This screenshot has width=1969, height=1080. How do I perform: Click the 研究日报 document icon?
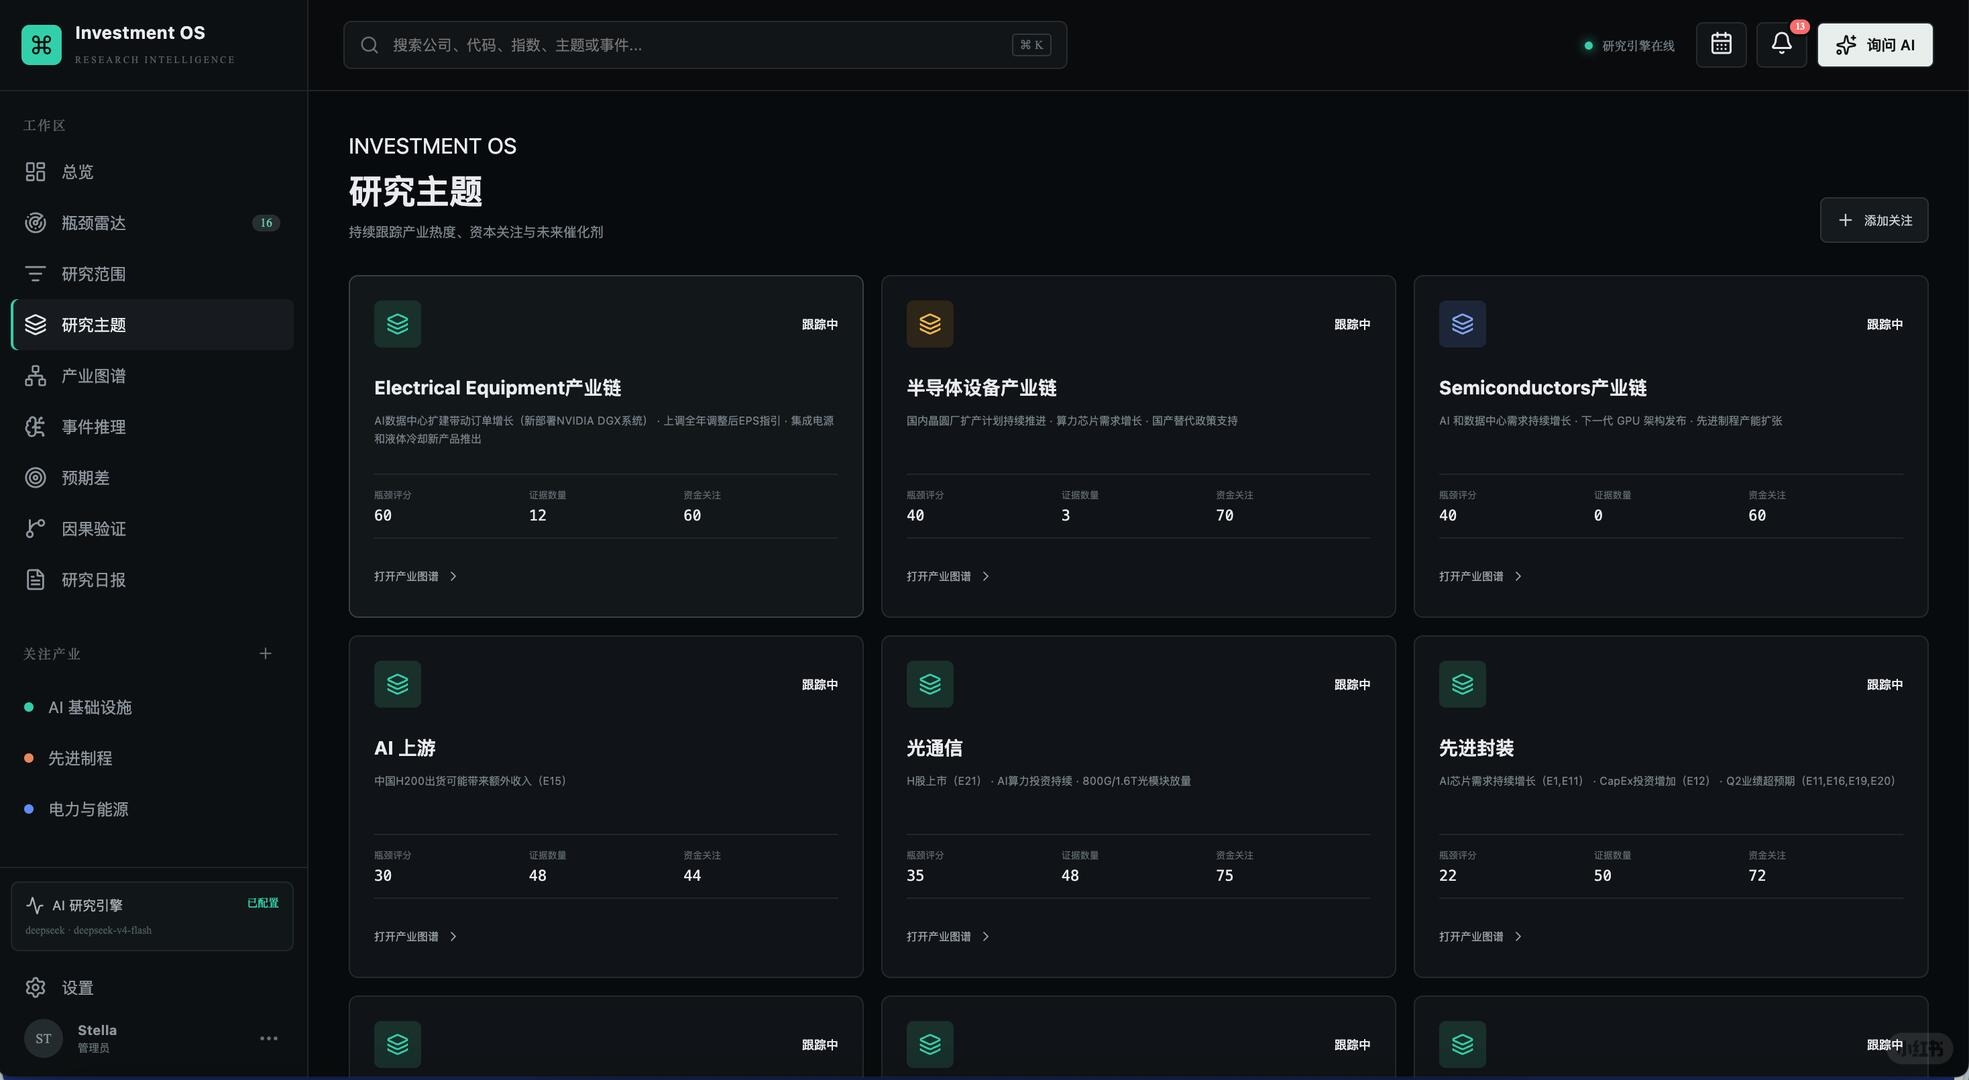[36, 580]
